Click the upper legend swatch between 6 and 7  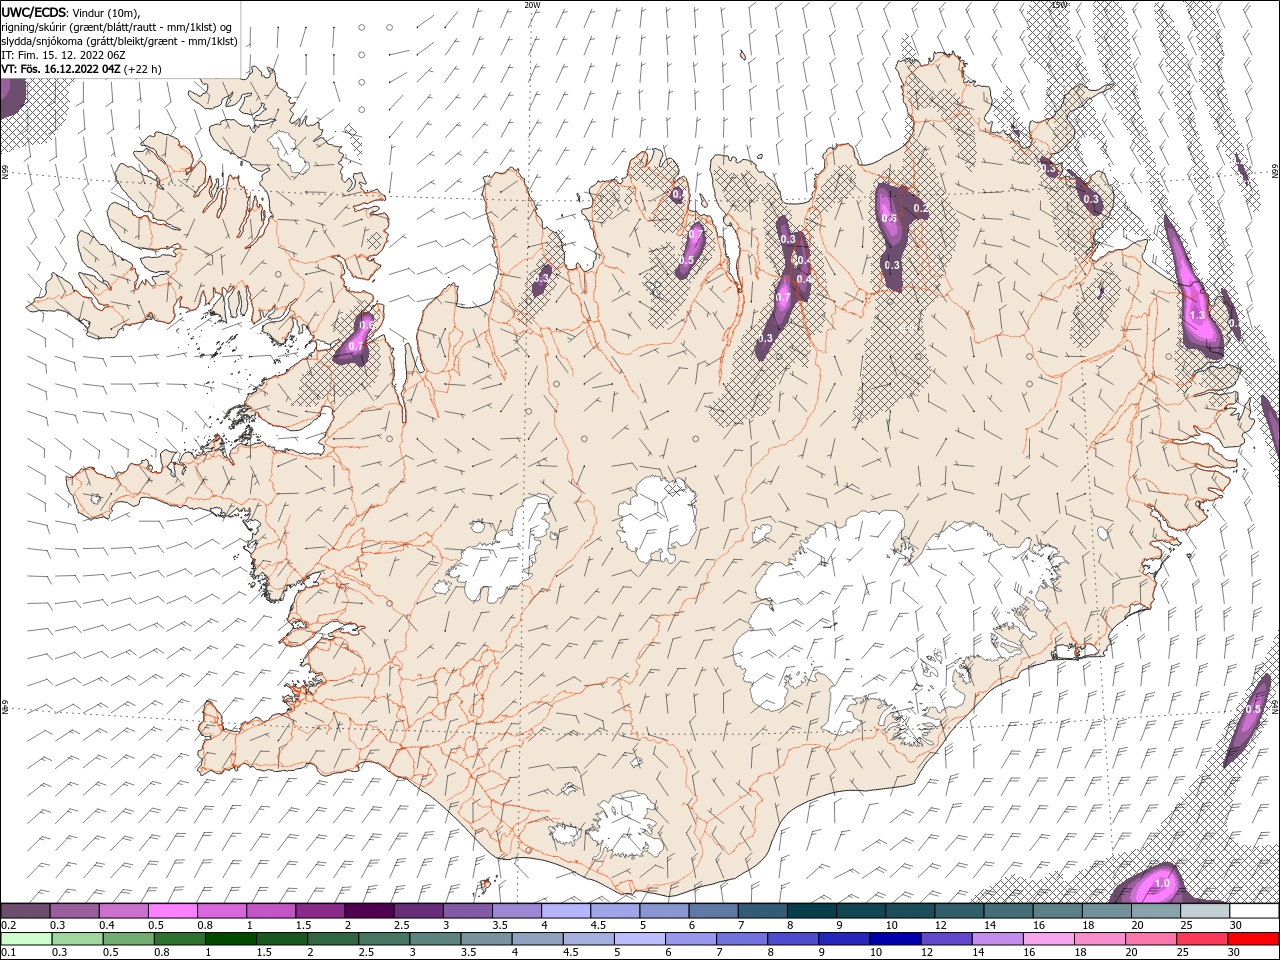(713, 911)
